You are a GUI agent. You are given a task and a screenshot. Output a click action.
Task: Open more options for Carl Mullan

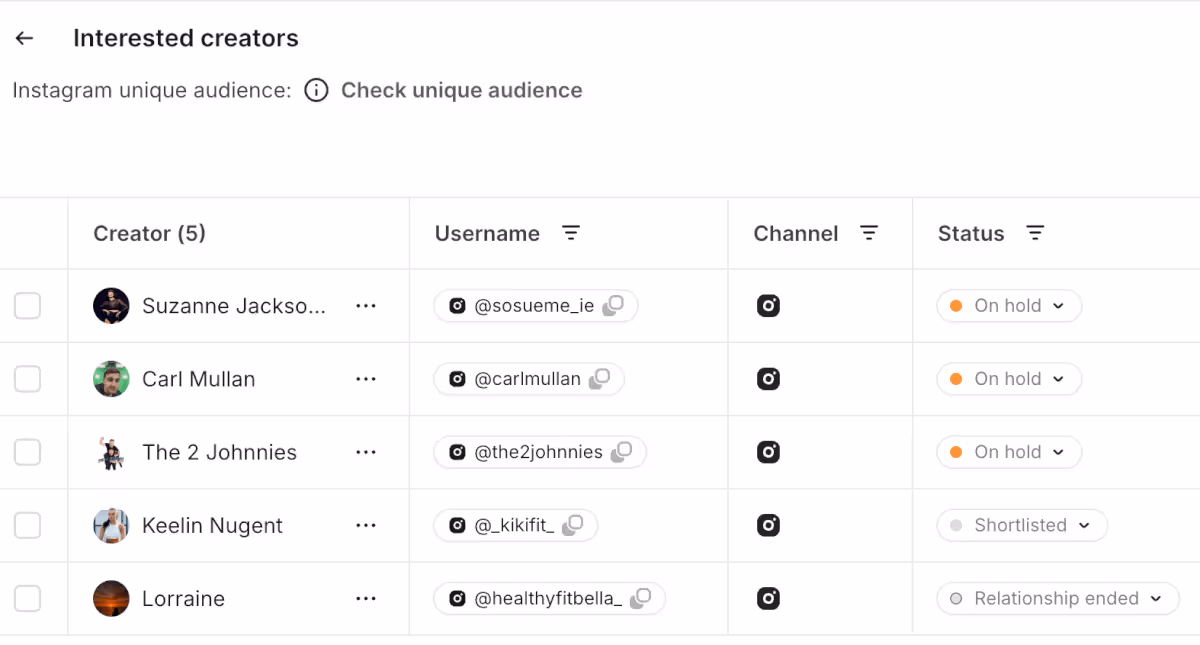click(x=366, y=379)
